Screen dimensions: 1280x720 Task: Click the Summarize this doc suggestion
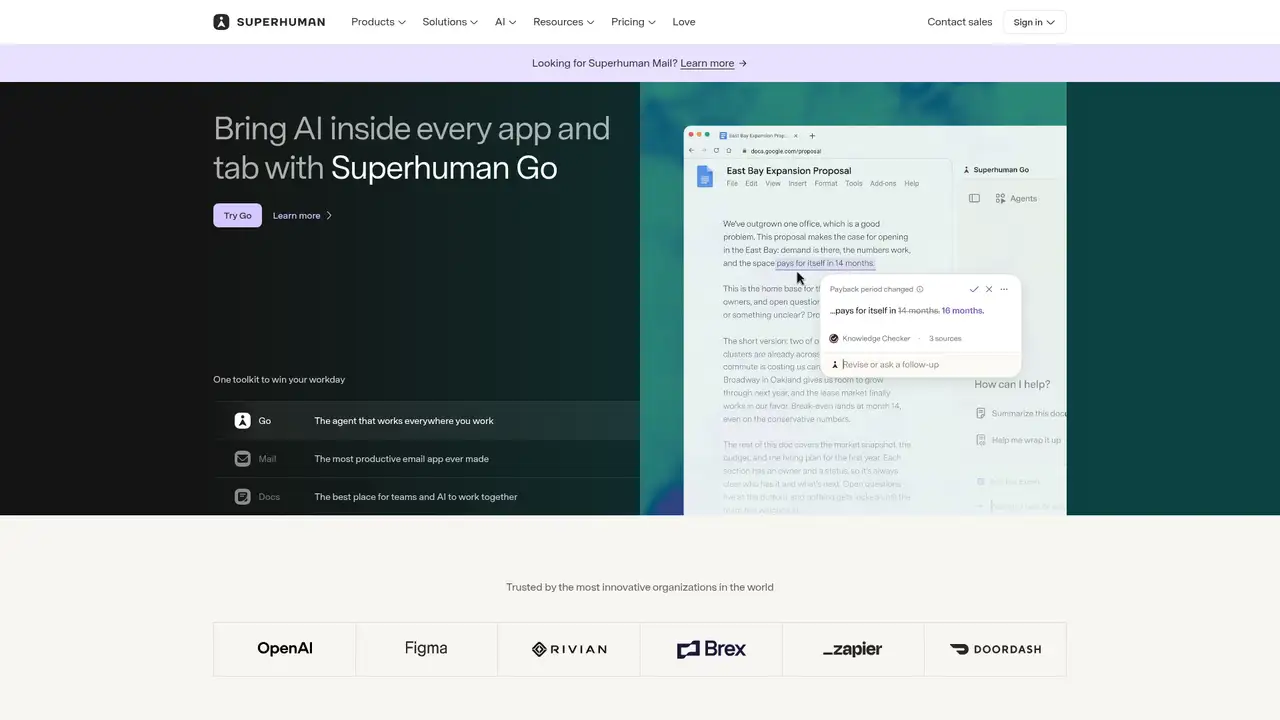pos(1020,413)
